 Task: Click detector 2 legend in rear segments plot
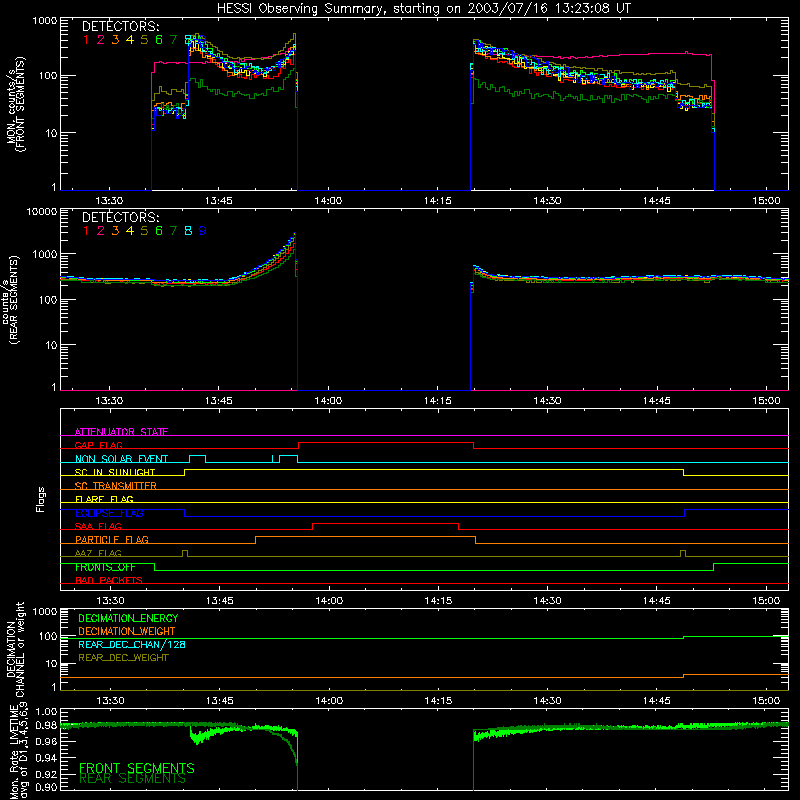(x=101, y=231)
